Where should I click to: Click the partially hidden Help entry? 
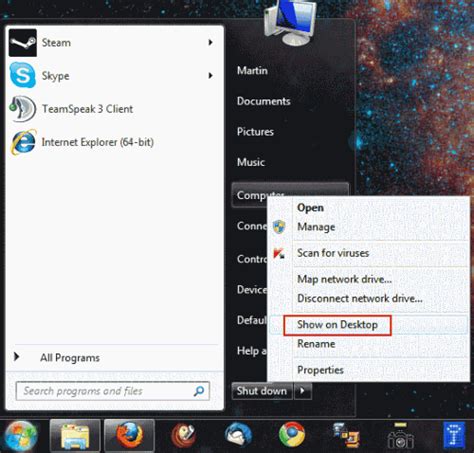252,351
